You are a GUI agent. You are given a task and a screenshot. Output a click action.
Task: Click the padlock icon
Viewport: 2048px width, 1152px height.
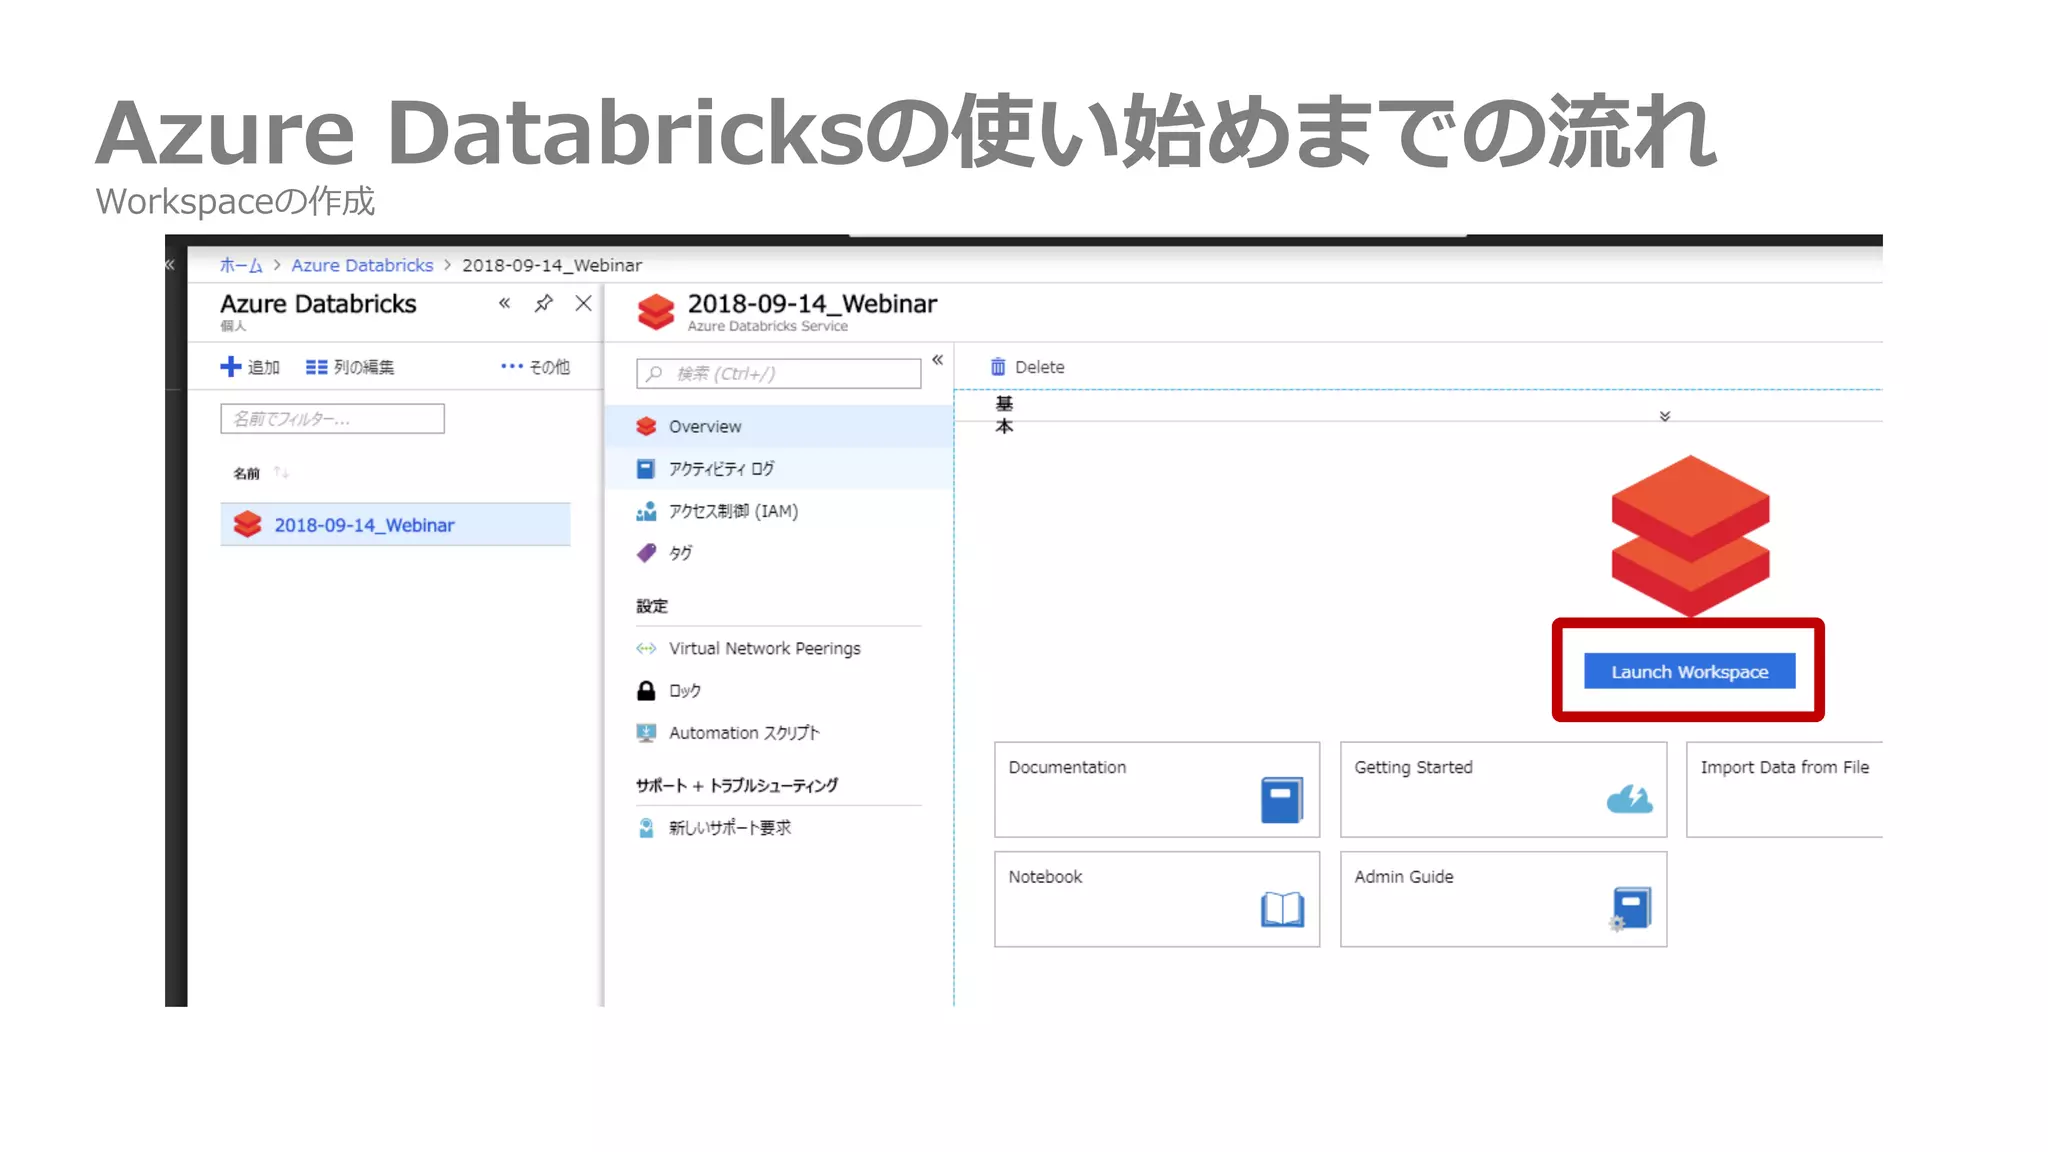click(646, 690)
